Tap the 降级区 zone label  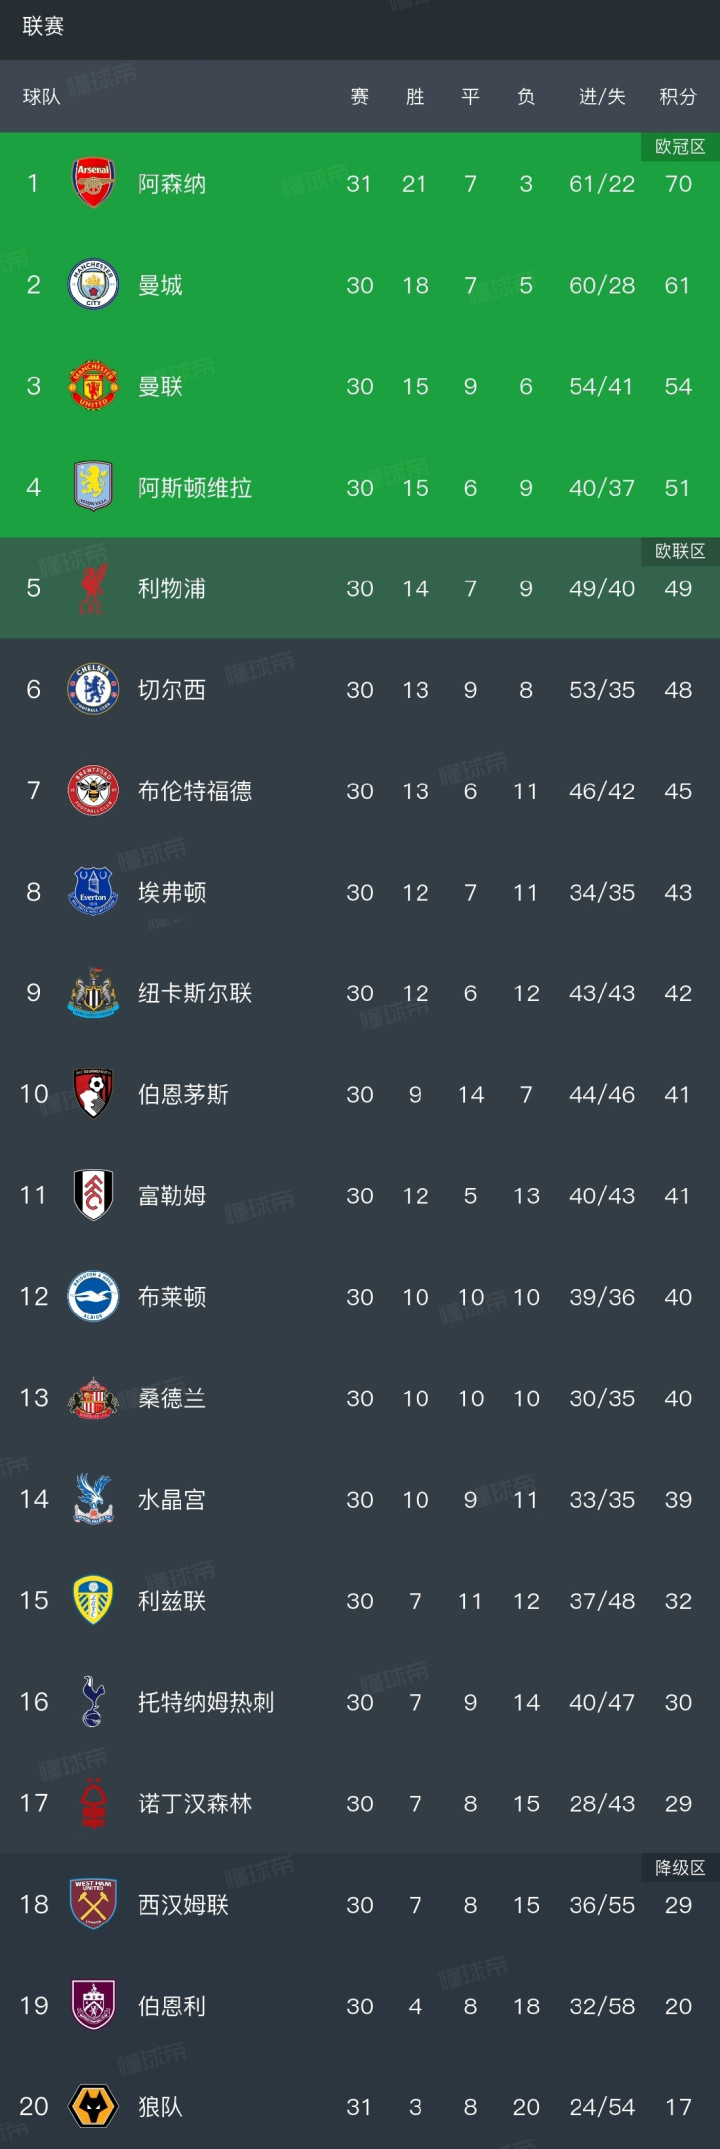[x=680, y=1868]
